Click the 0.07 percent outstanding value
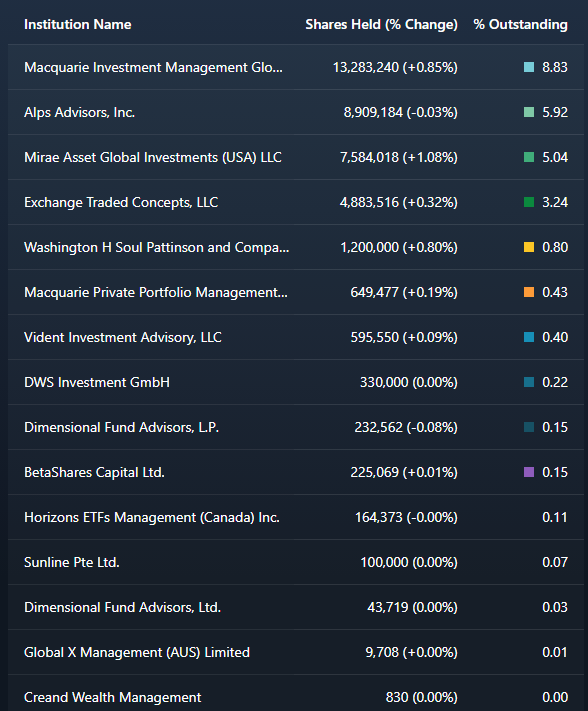Screen dimensions: 588x711 (x=555, y=562)
